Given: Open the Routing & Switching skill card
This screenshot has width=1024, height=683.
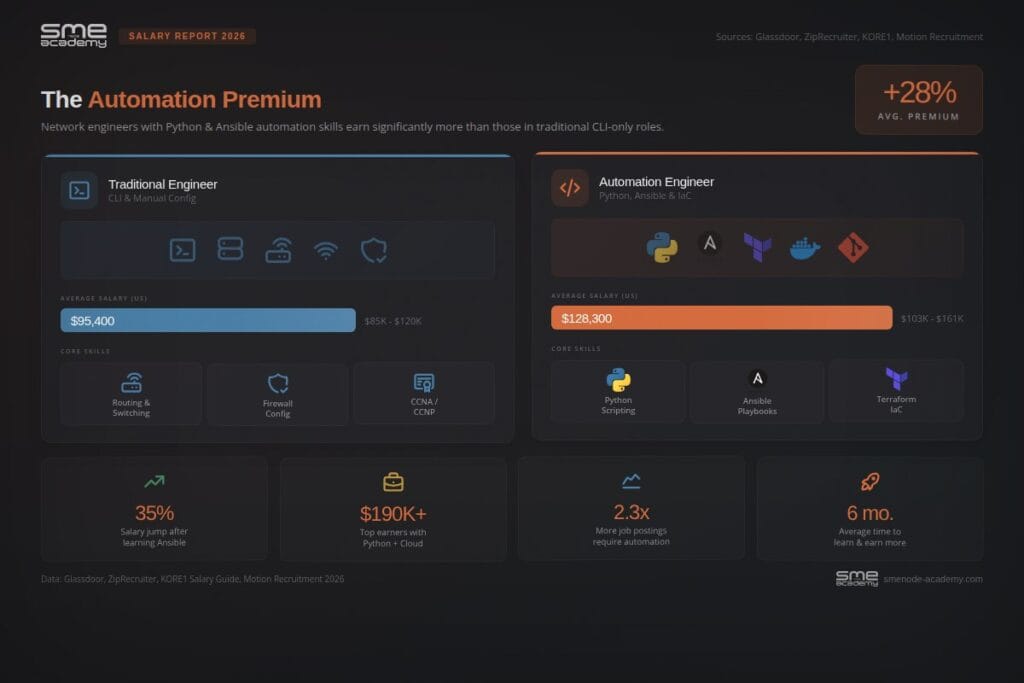Looking at the screenshot, I should pyautogui.click(x=131, y=394).
